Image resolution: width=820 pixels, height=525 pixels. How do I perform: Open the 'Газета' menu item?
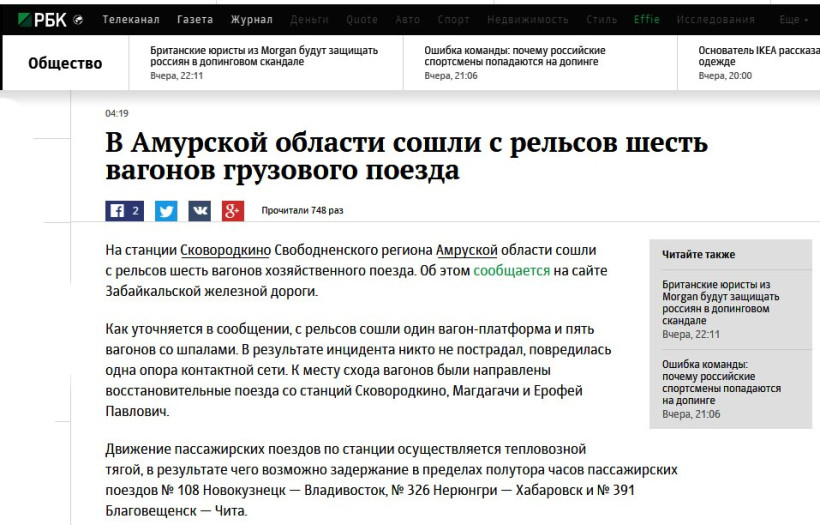[x=195, y=20]
